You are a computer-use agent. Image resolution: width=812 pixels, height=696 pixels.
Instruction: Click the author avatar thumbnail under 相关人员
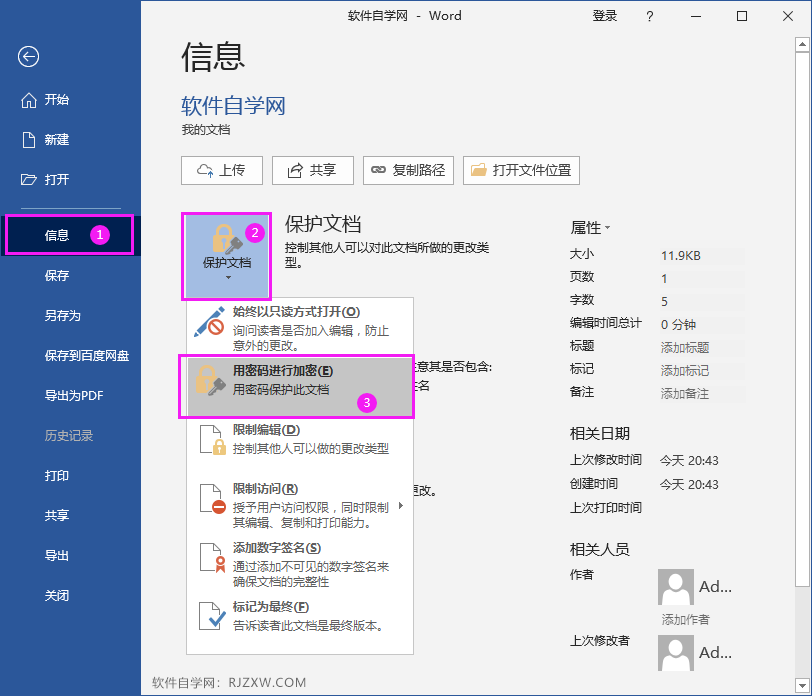pos(675,586)
